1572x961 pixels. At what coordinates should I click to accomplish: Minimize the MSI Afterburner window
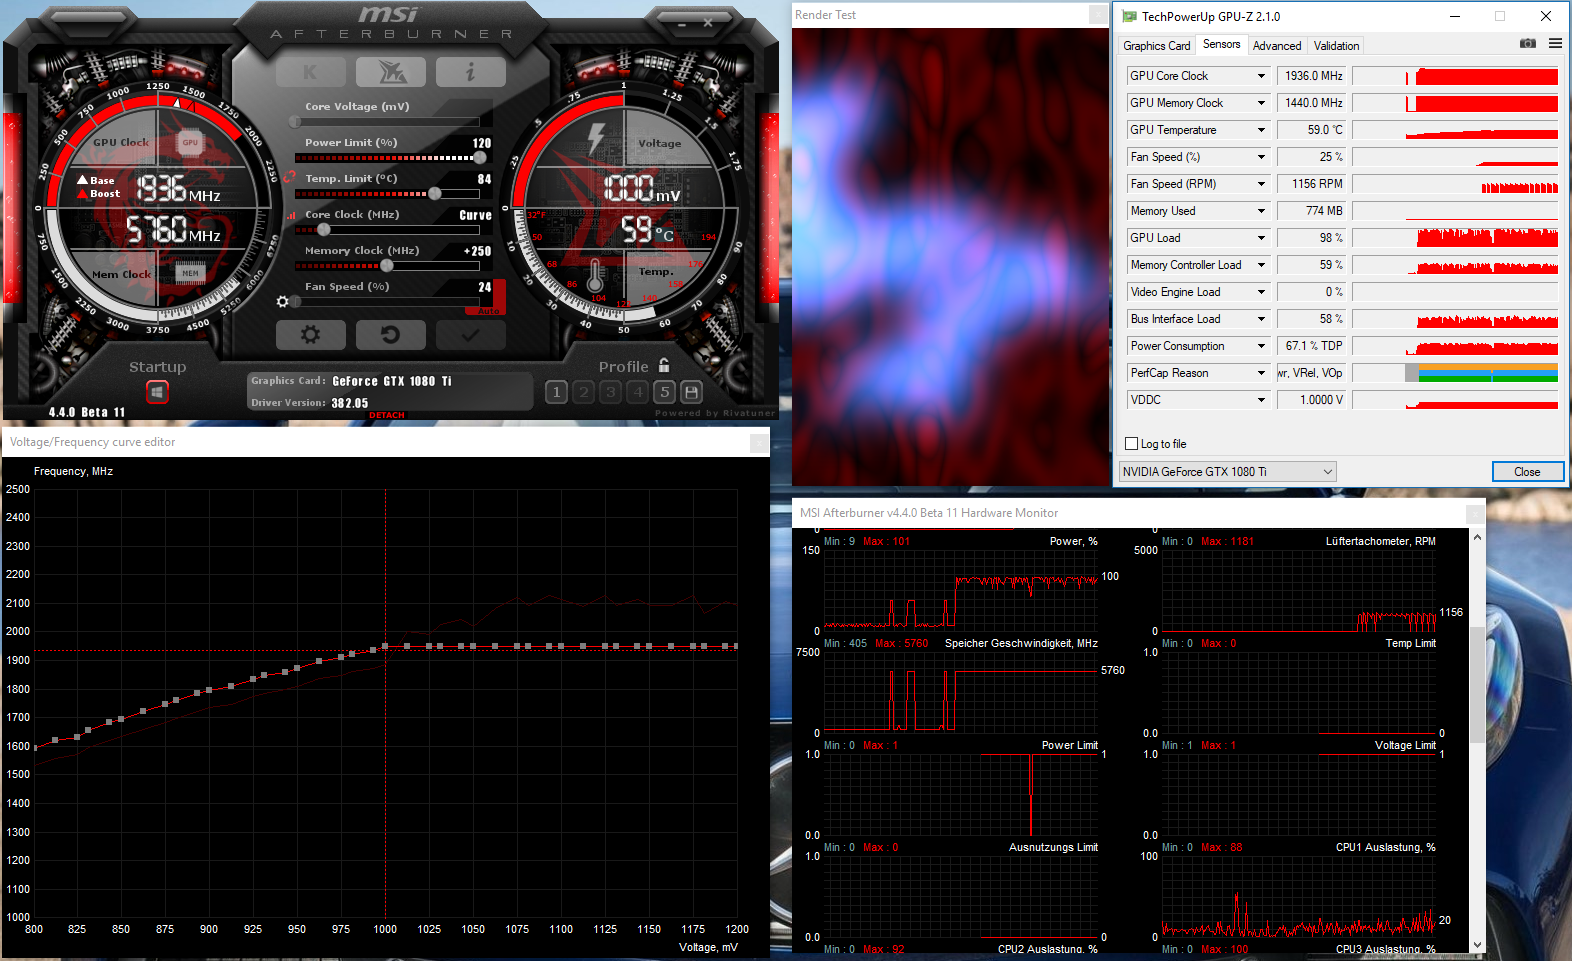(683, 22)
